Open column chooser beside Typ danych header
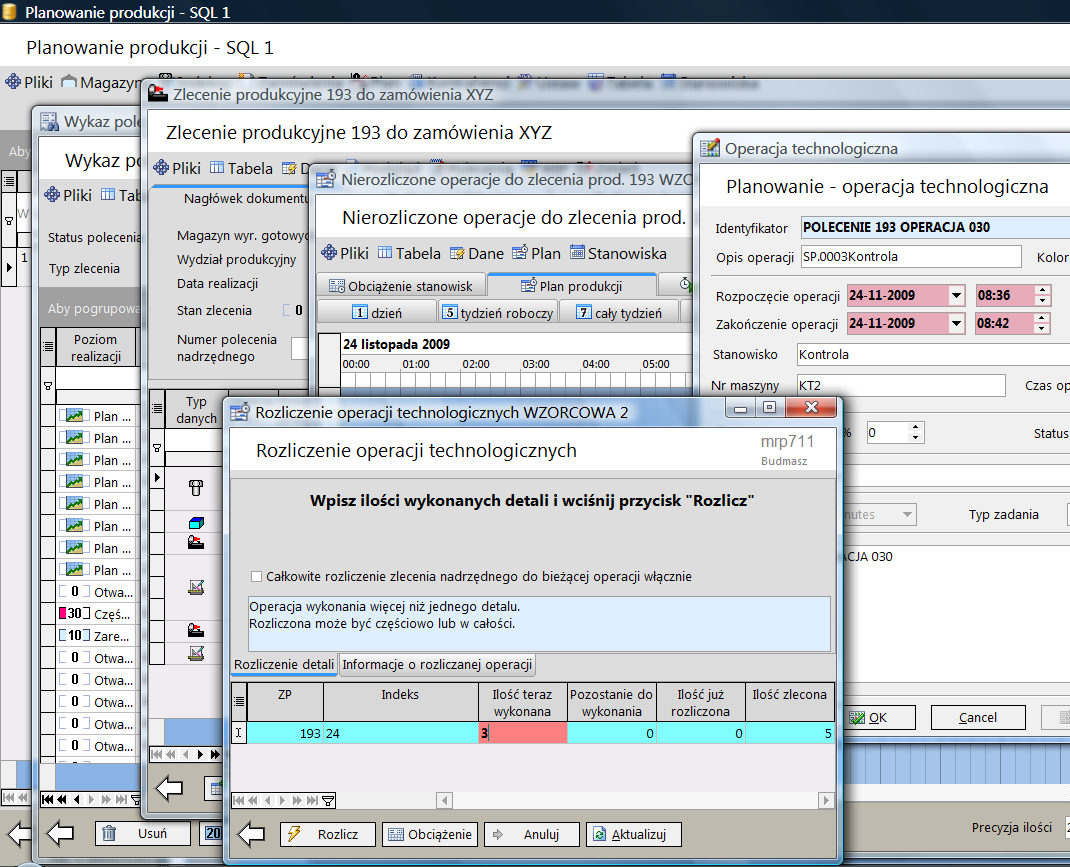Screen dimensions: 1070x867 tap(157, 409)
